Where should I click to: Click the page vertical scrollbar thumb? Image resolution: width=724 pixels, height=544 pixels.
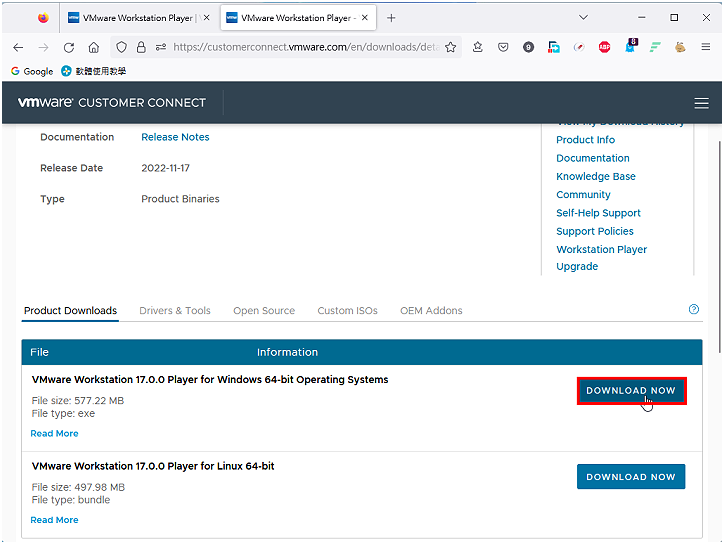click(719, 247)
